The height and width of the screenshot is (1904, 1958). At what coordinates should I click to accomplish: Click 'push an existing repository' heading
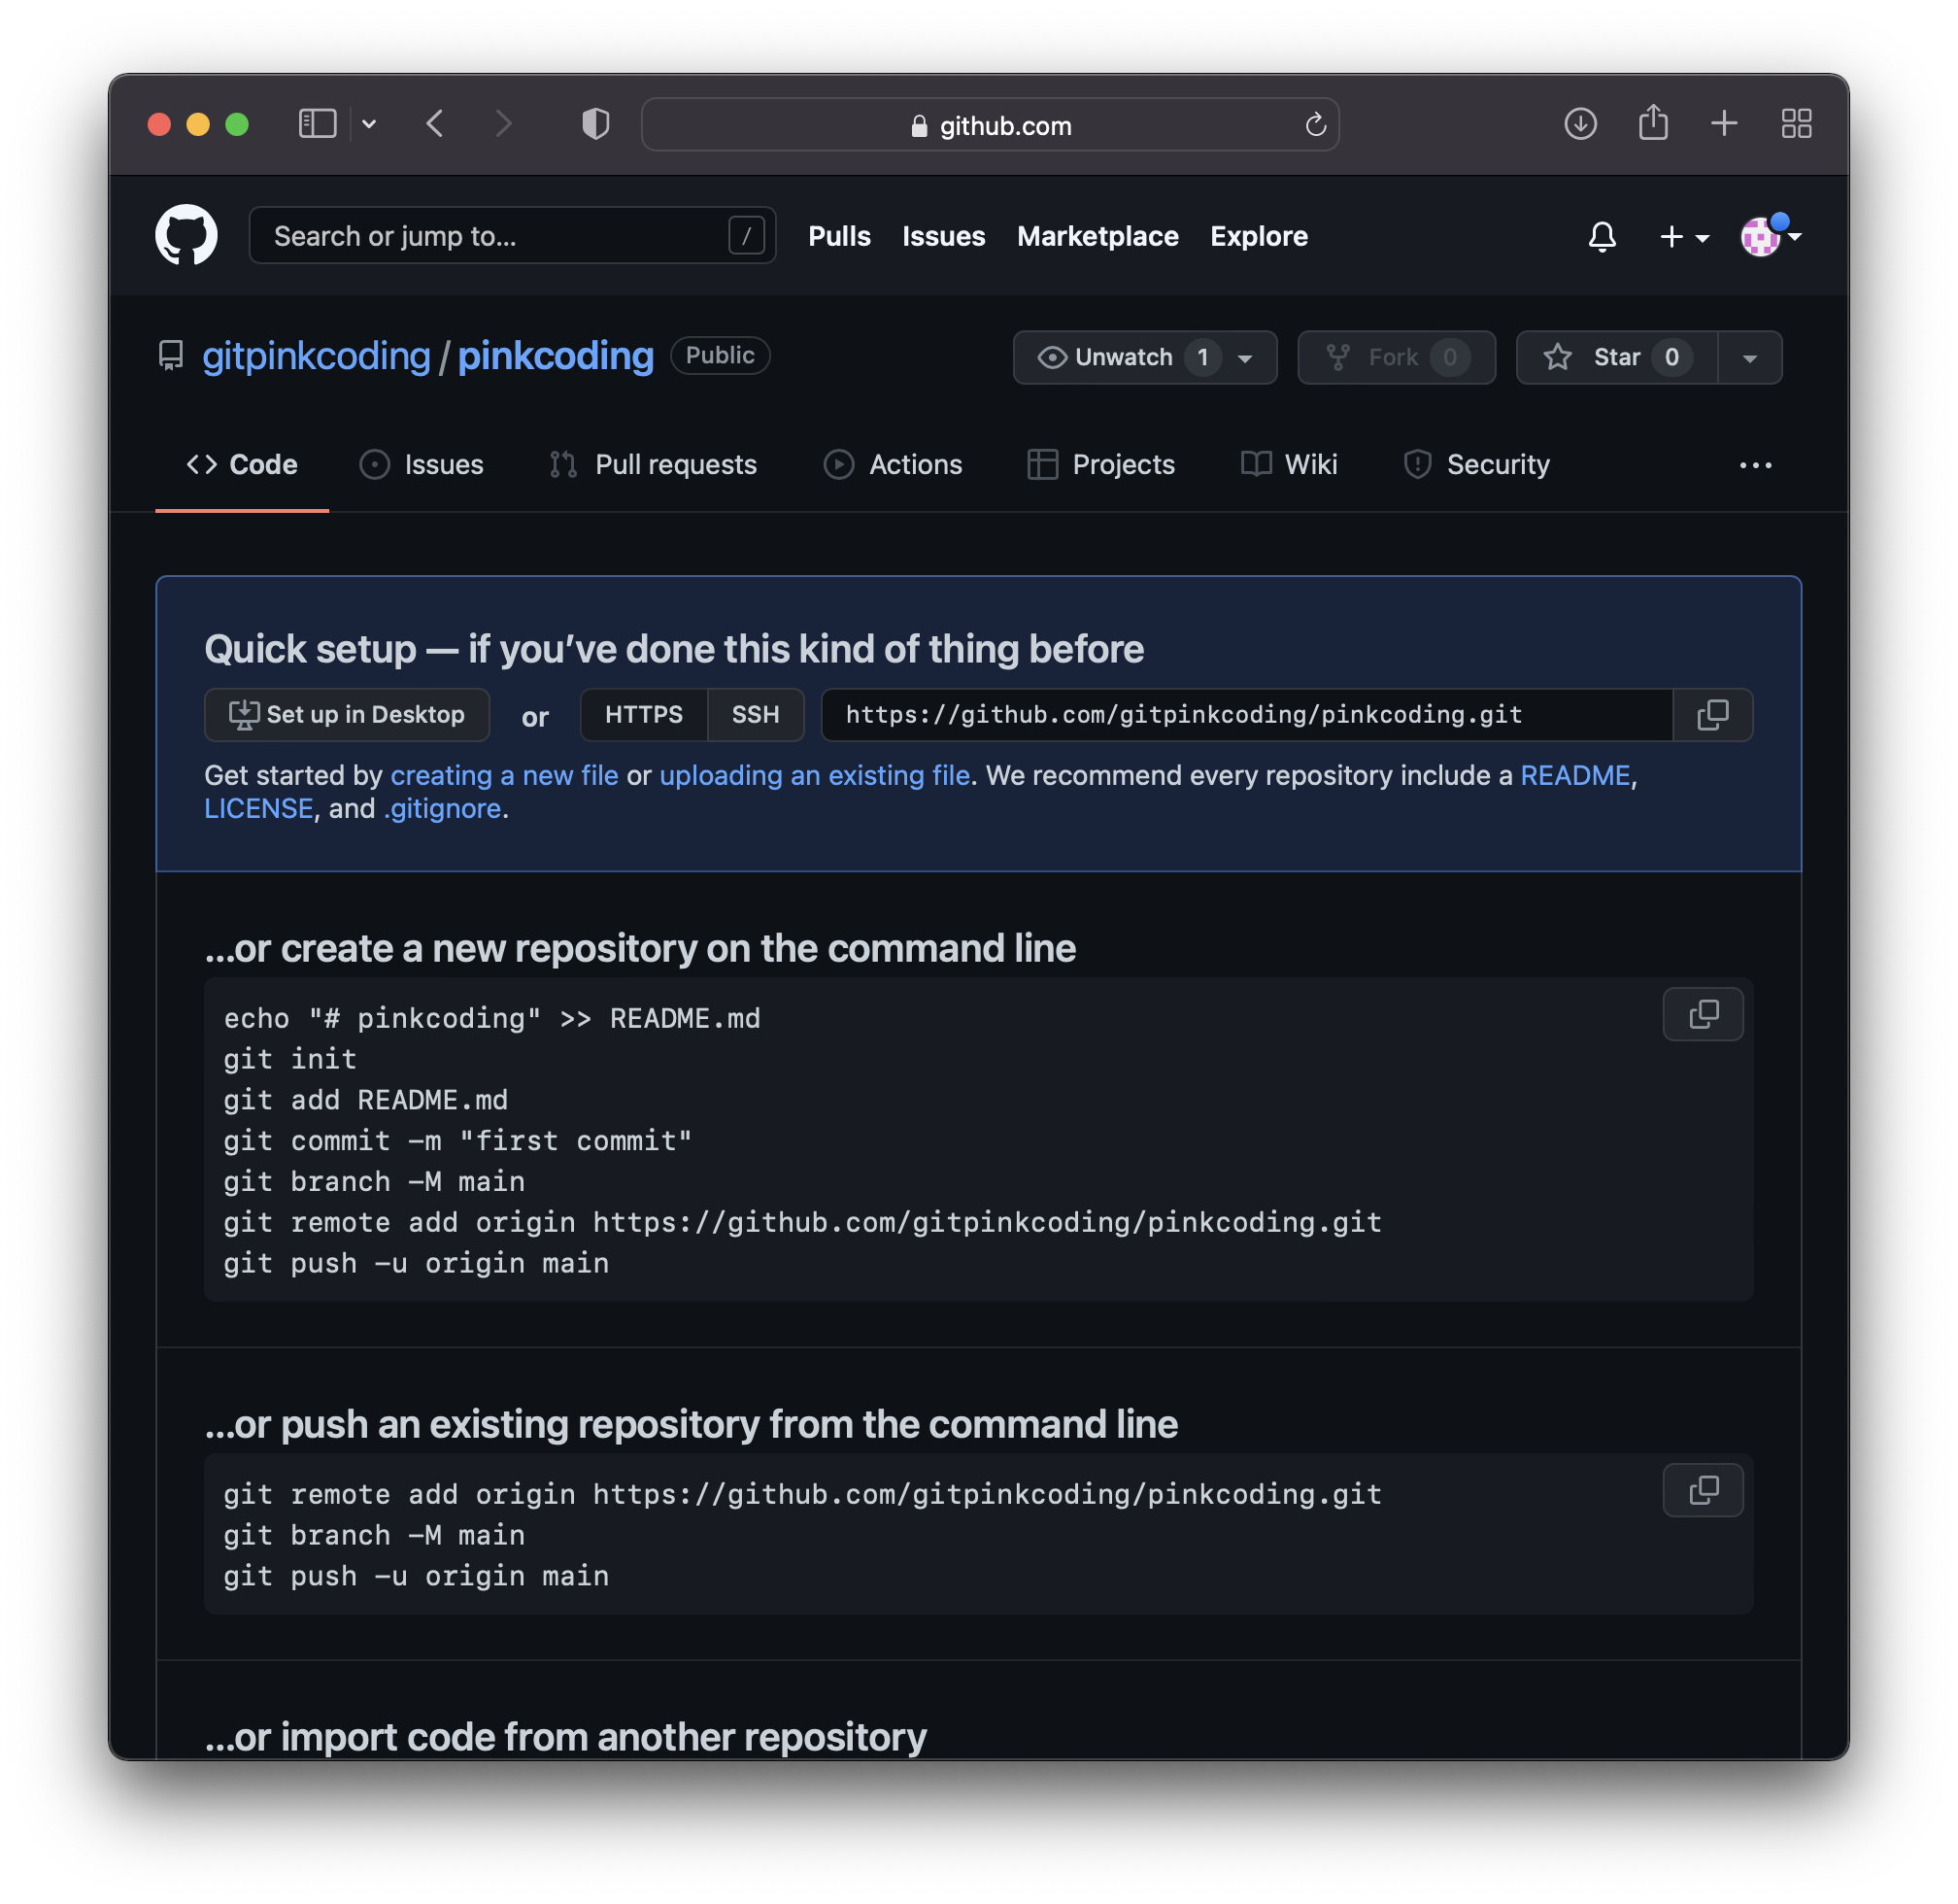coord(691,1424)
